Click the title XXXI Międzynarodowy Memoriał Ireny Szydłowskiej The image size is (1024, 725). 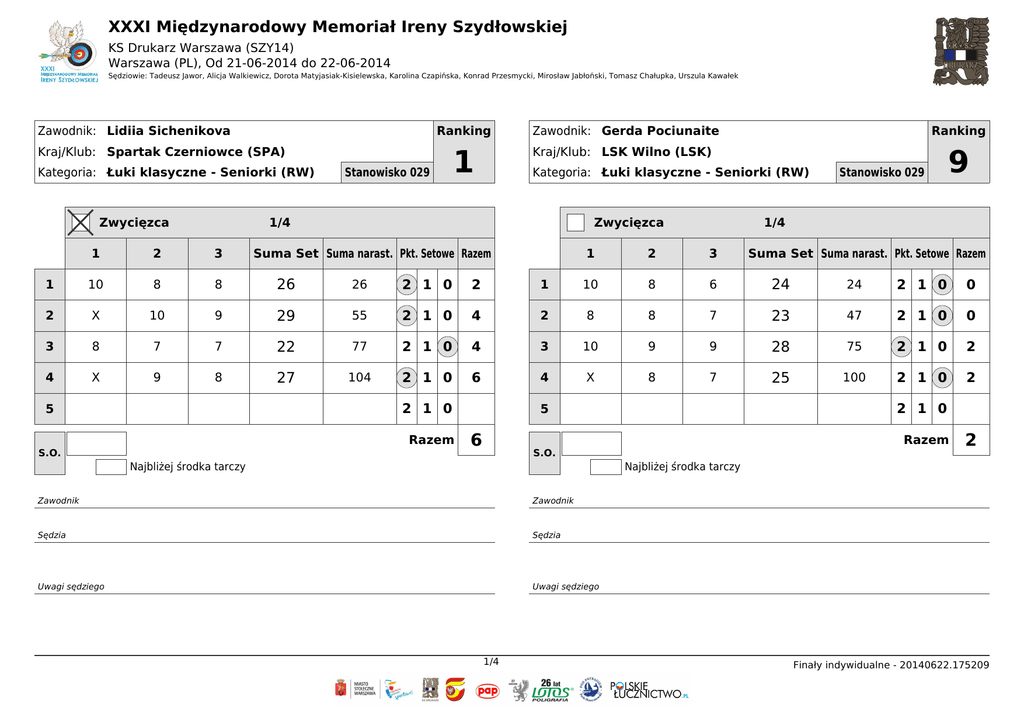(x=337, y=27)
